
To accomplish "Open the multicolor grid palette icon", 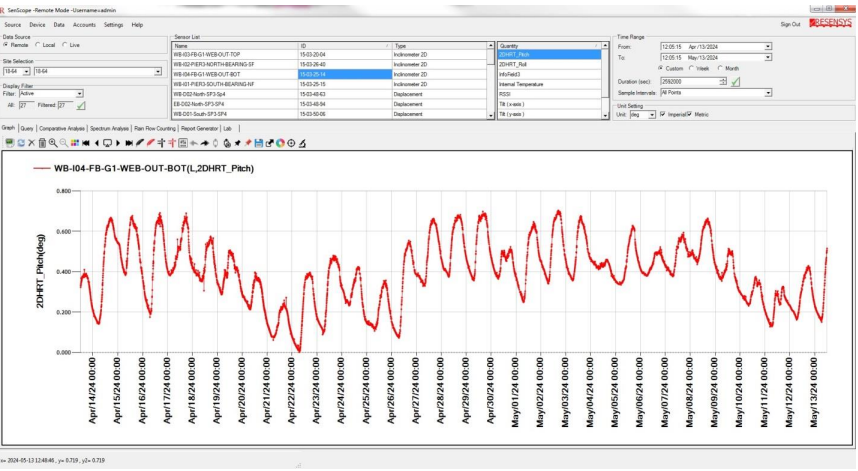I will point(75,143).
